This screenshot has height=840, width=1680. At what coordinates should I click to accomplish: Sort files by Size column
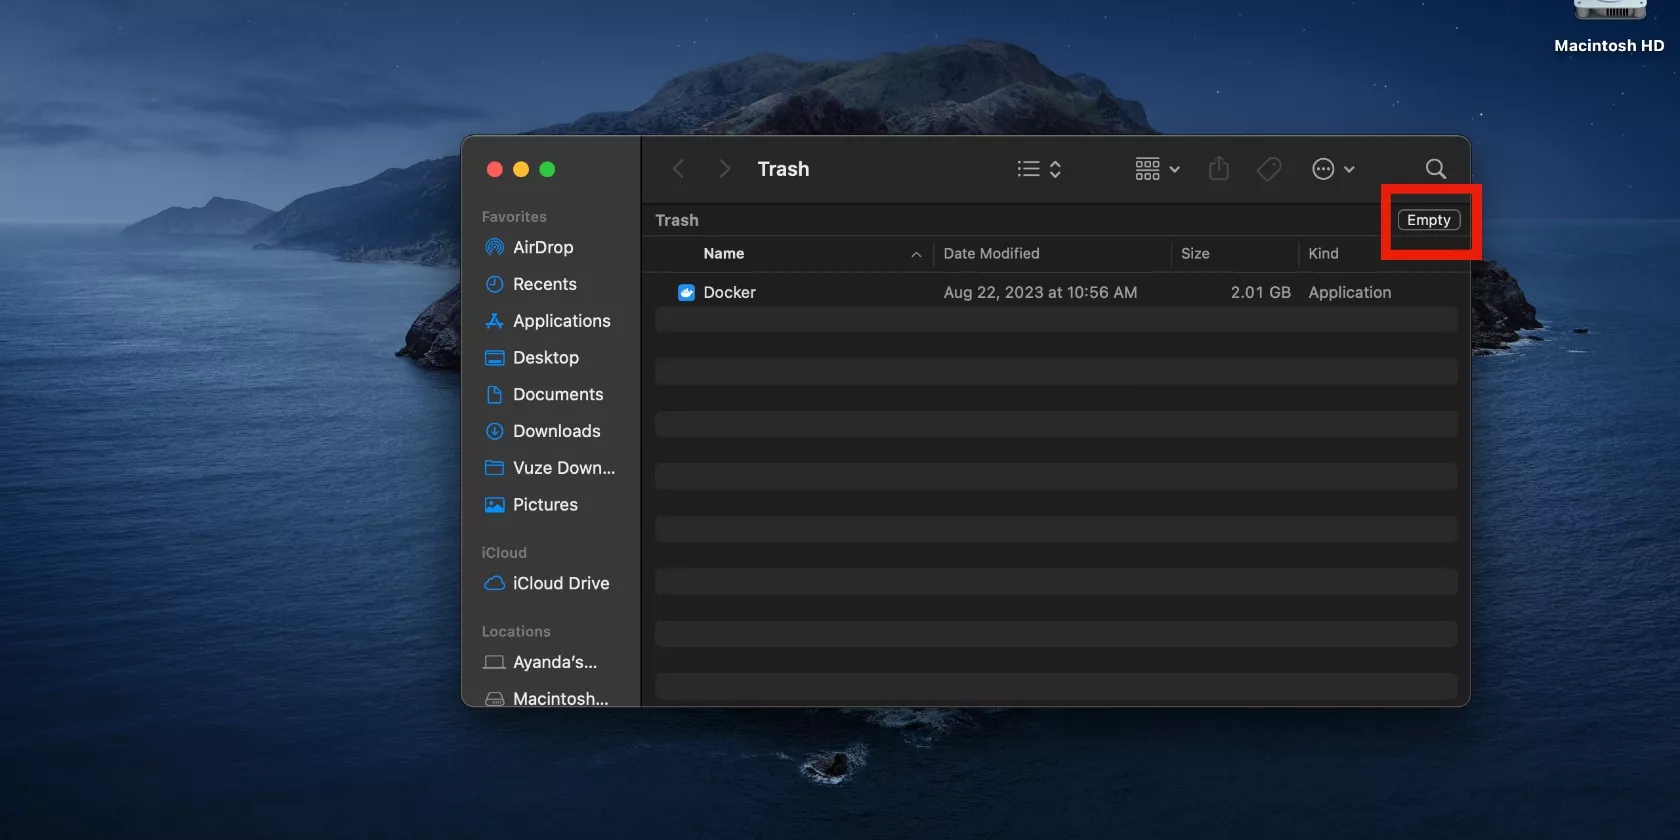point(1195,254)
